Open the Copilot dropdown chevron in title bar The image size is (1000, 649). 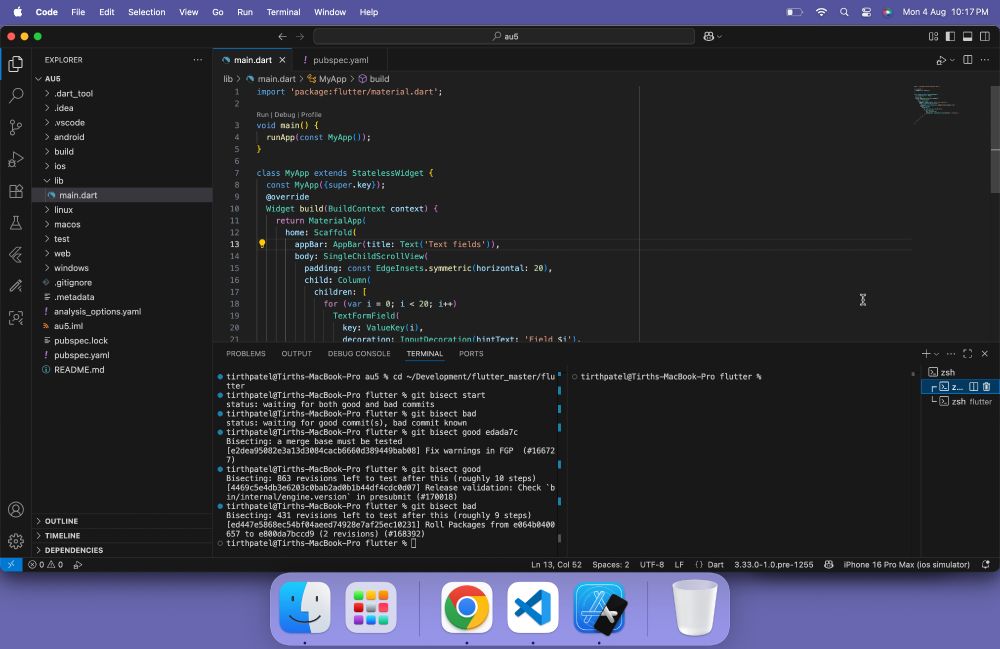pyautogui.click(x=720, y=37)
